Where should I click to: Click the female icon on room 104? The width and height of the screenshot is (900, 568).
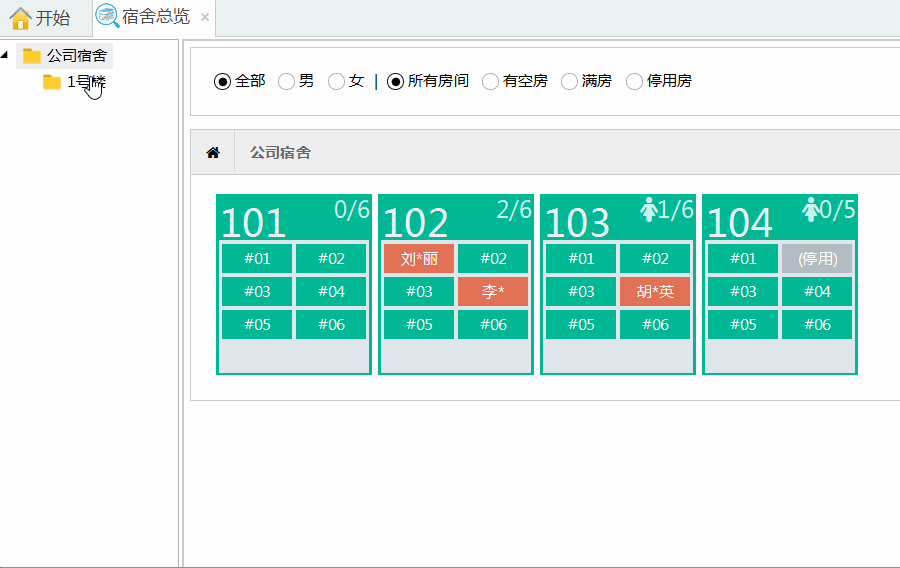(x=810, y=209)
